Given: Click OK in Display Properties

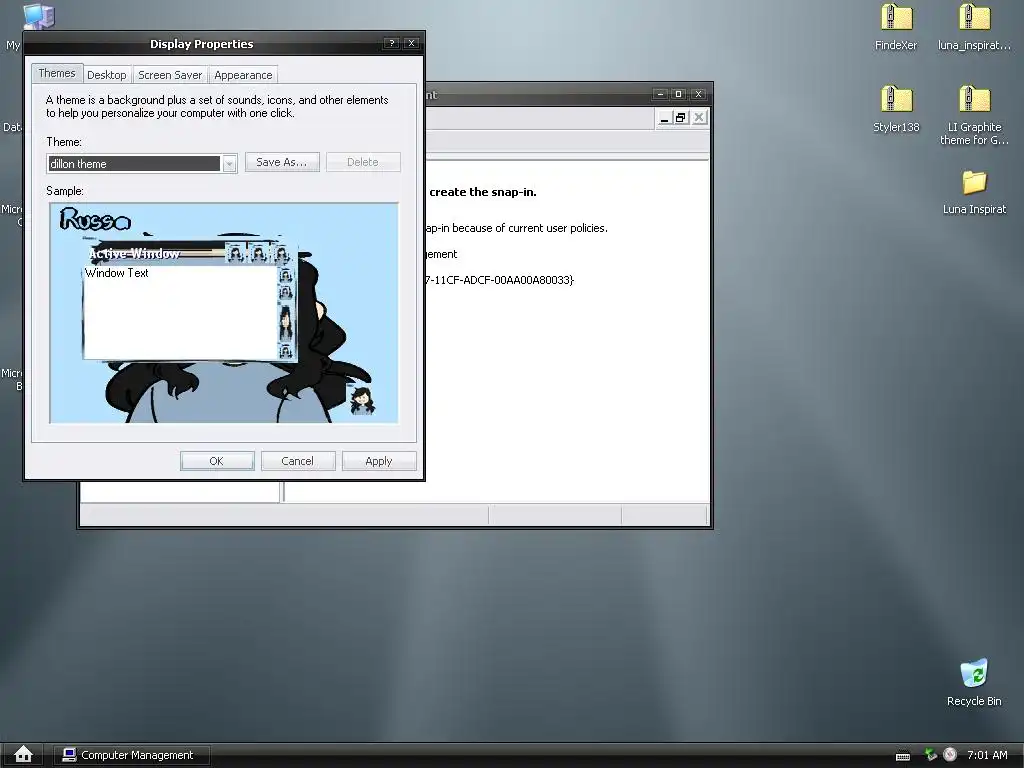Looking at the screenshot, I should [217, 461].
